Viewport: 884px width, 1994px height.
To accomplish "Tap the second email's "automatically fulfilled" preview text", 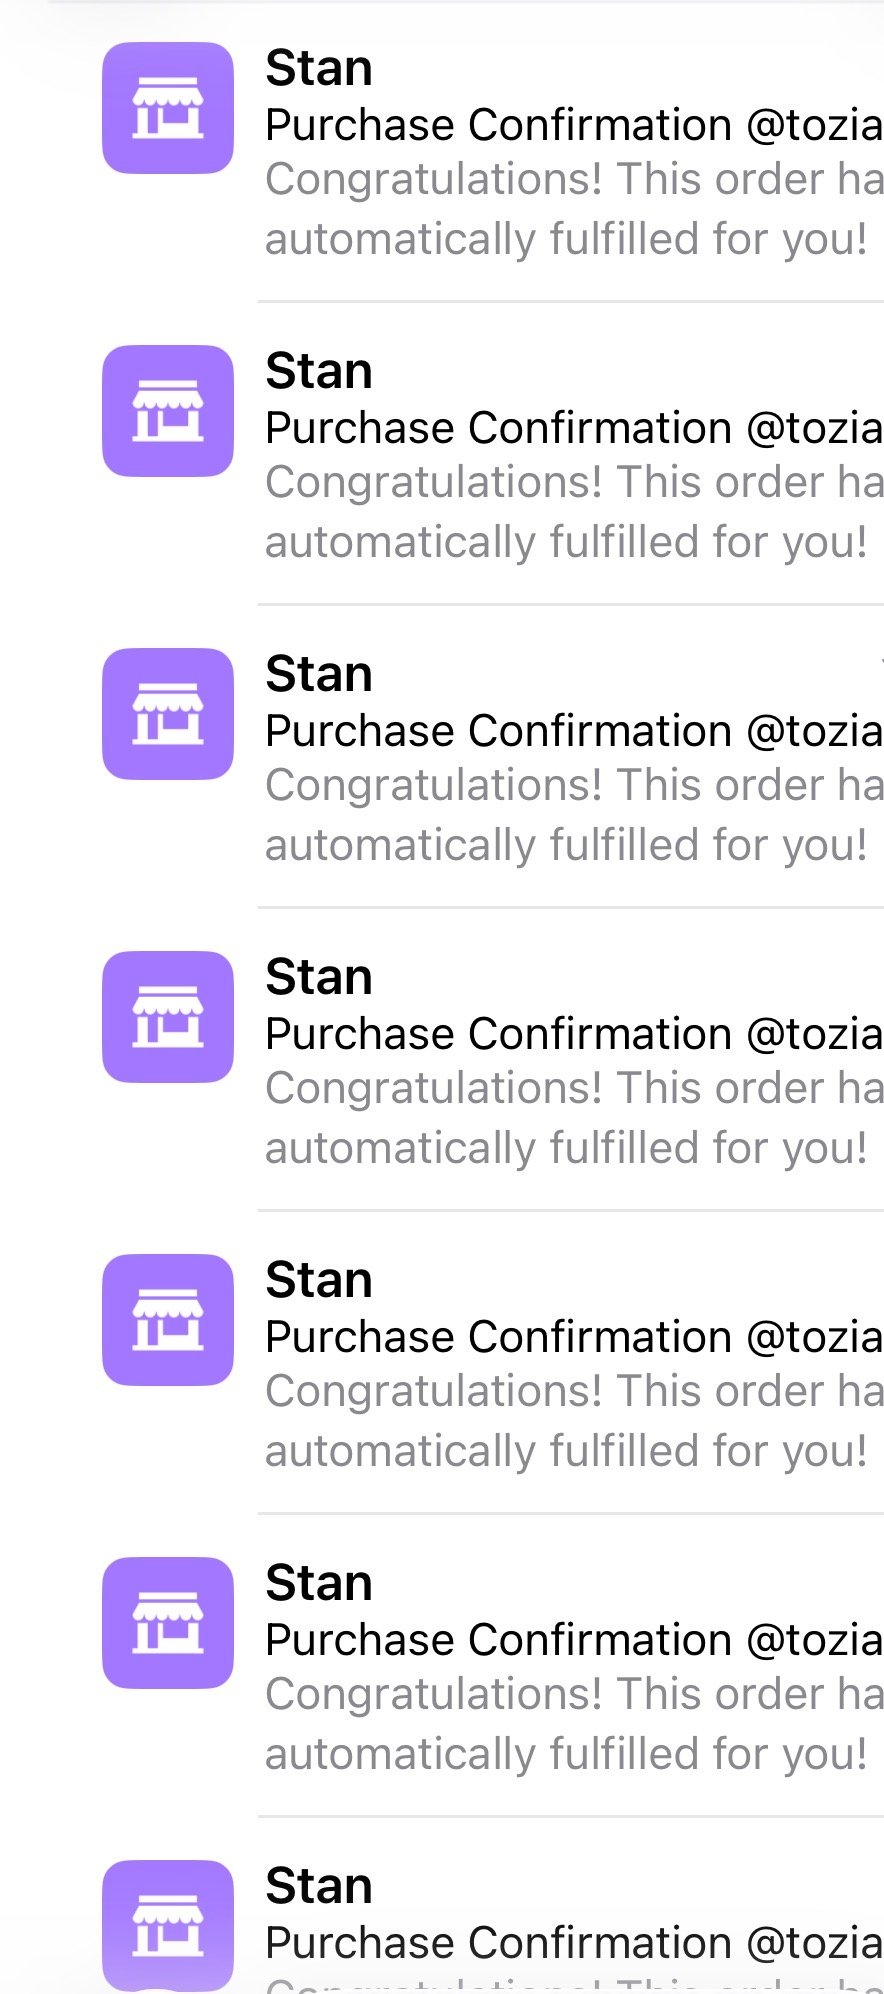I will pyautogui.click(x=566, y=543).
